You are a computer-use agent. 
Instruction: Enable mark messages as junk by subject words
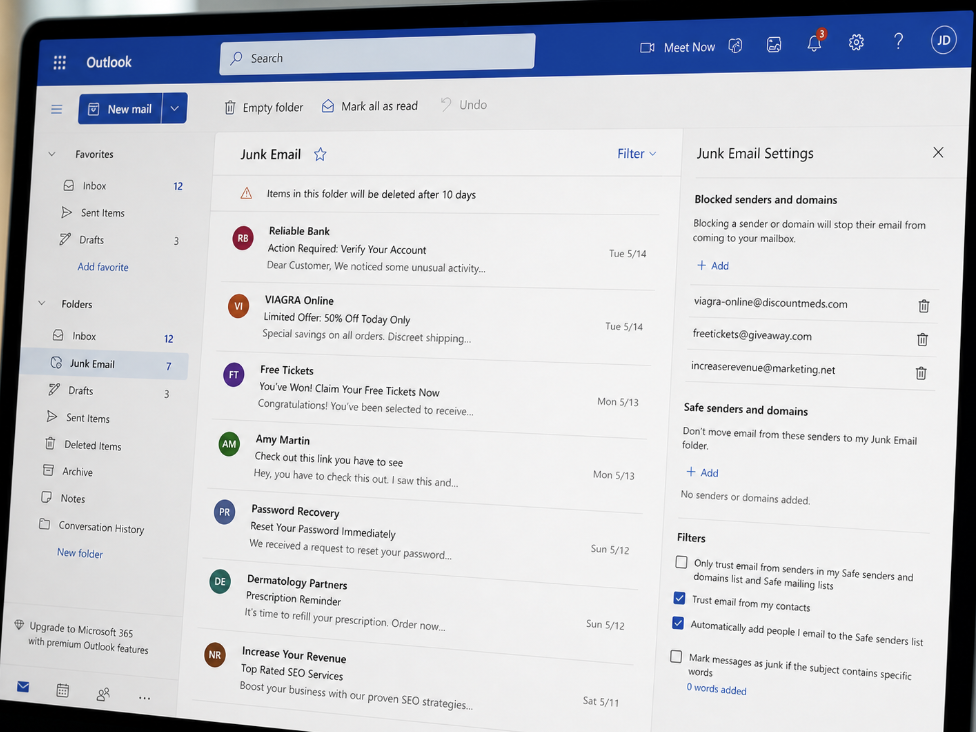[676, 656]
